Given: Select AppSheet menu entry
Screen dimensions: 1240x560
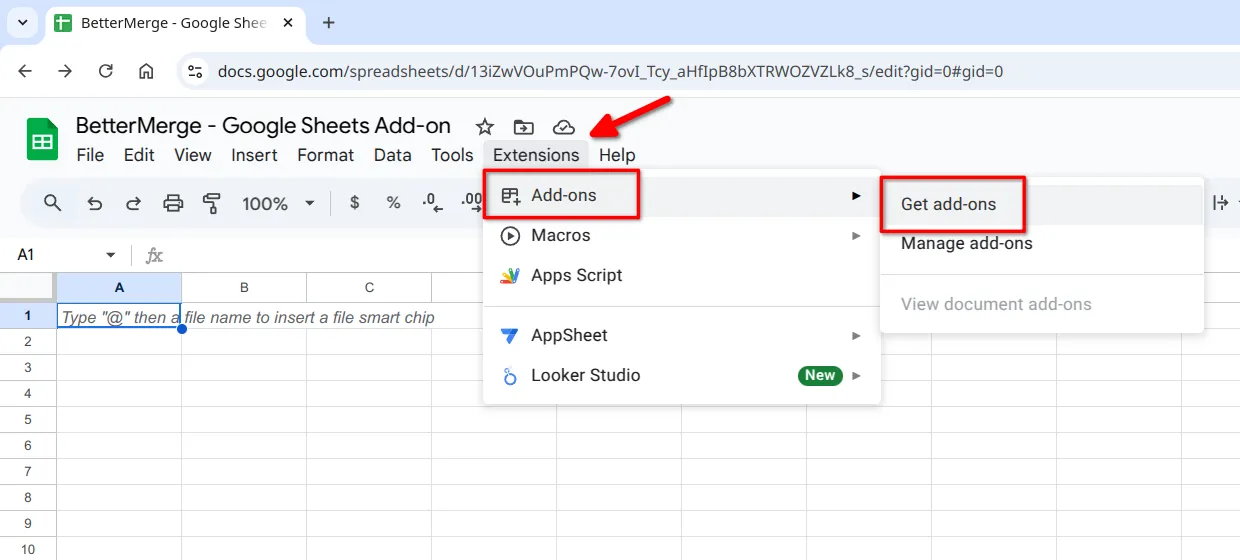Looking at the screenshot, I should (x=681, y=336).
